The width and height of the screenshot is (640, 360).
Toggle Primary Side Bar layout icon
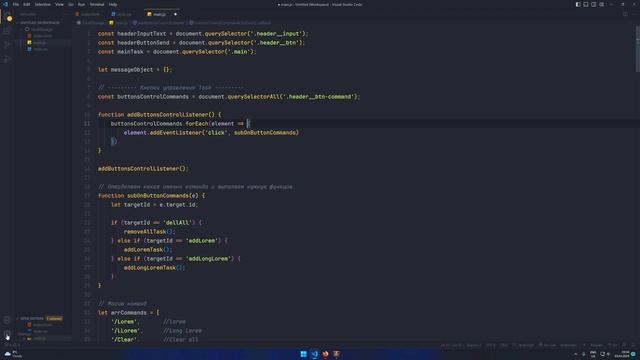[x=578, y=4]
